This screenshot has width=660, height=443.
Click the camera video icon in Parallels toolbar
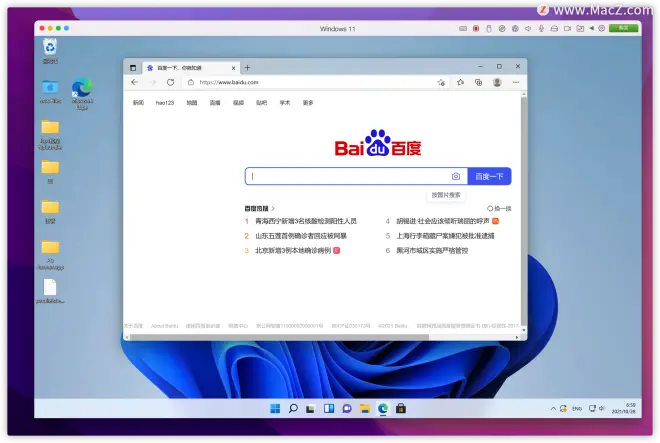coord(567,29)
